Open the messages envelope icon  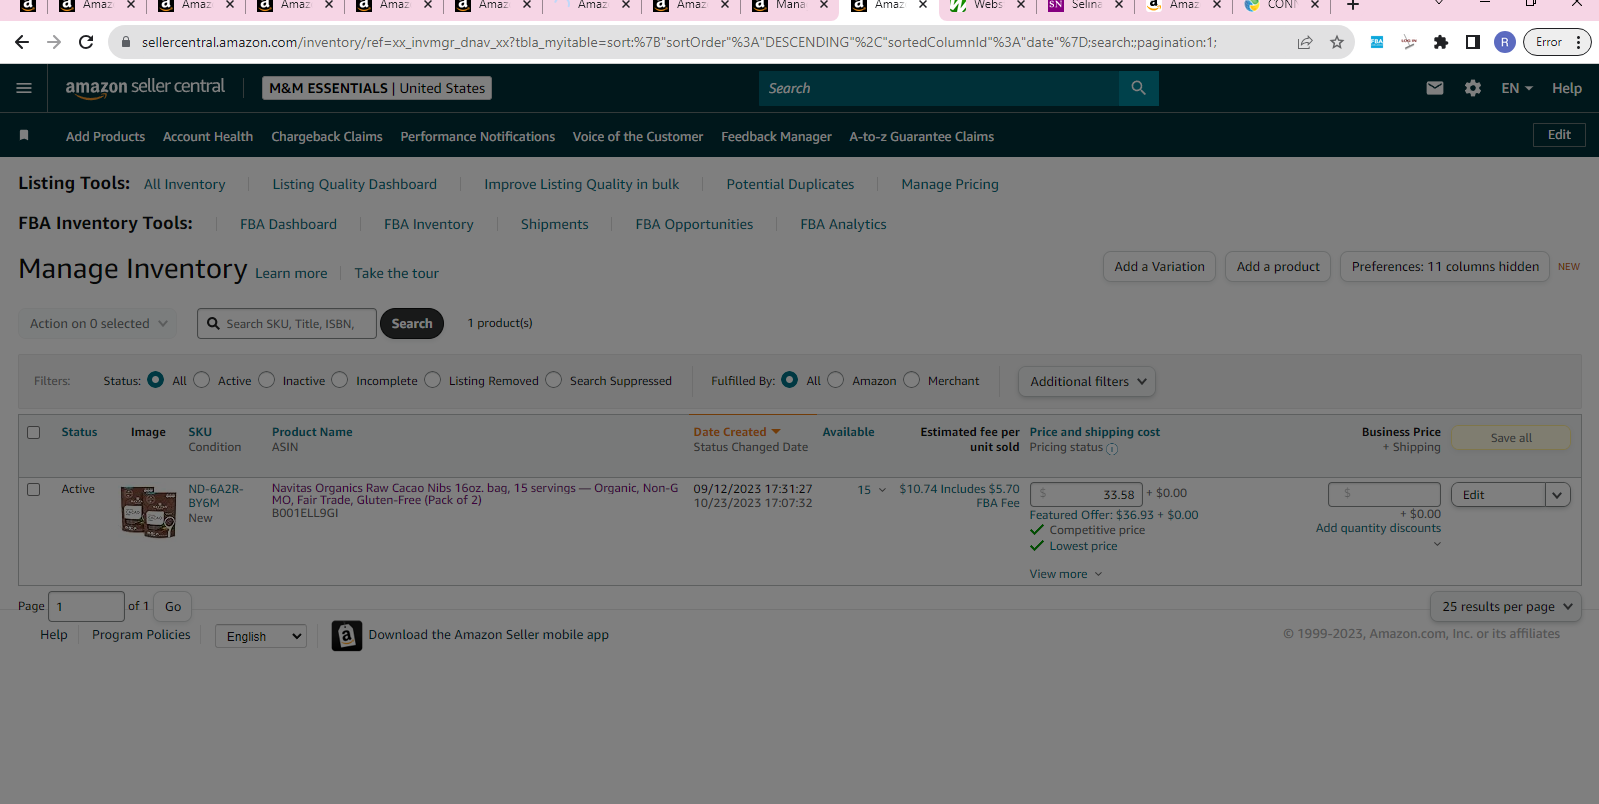[x=1435, y=88]
